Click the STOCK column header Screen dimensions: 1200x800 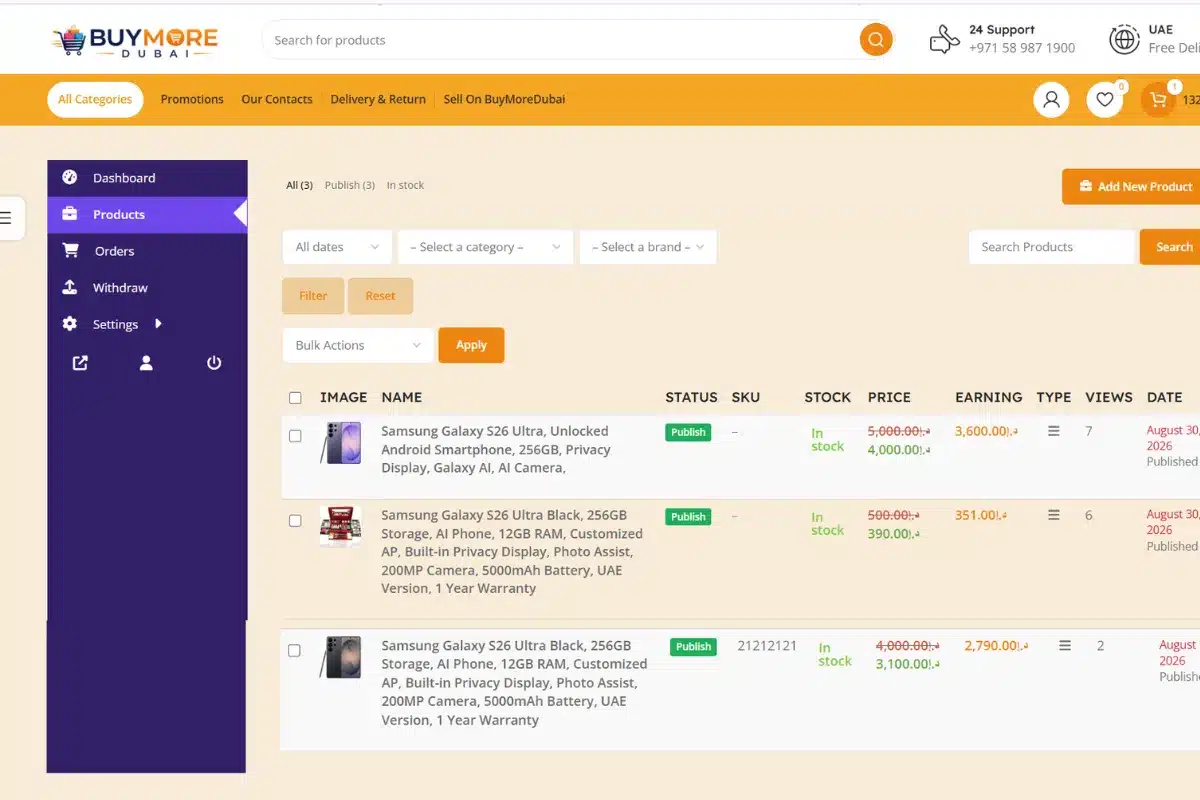pyautogui.click(x=828, y=397)
